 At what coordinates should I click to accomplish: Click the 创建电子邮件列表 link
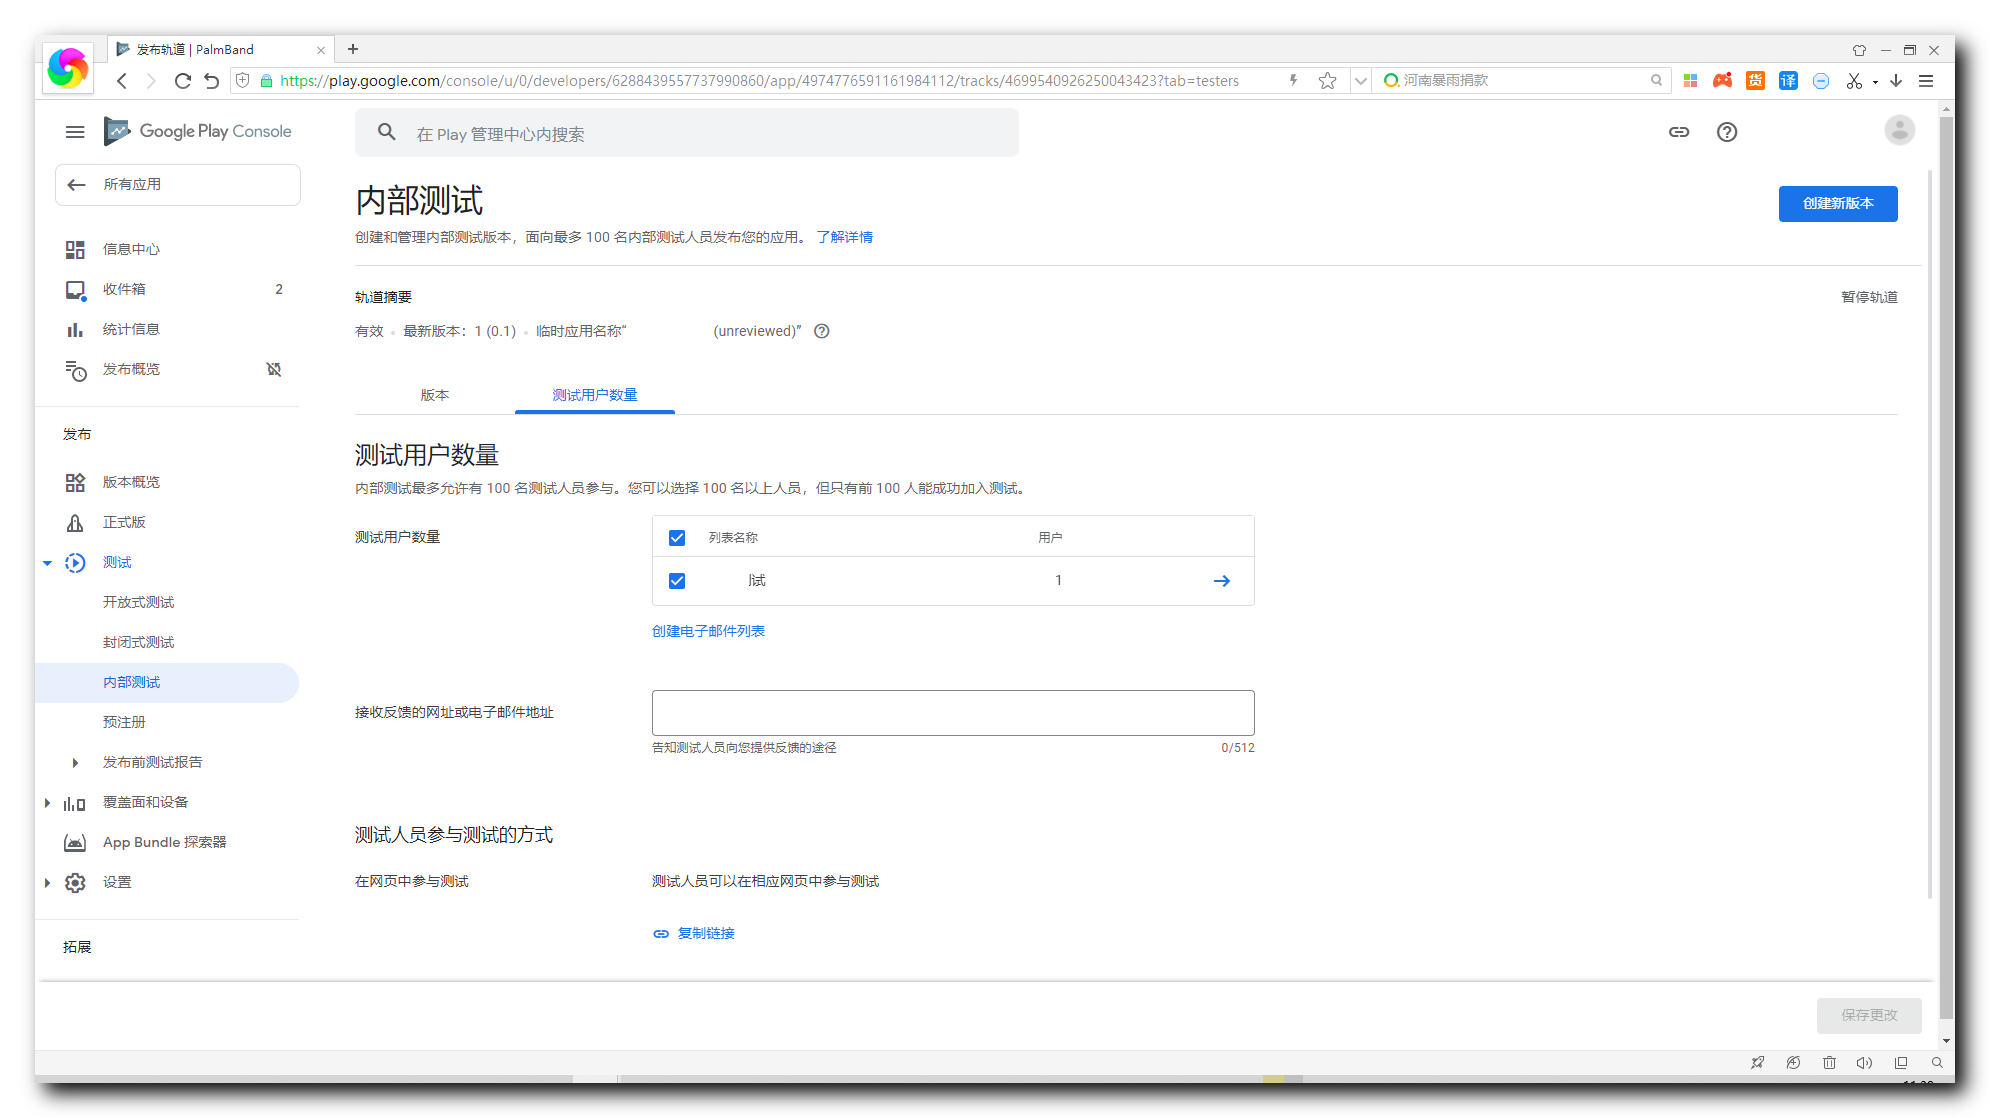[708, 631]
